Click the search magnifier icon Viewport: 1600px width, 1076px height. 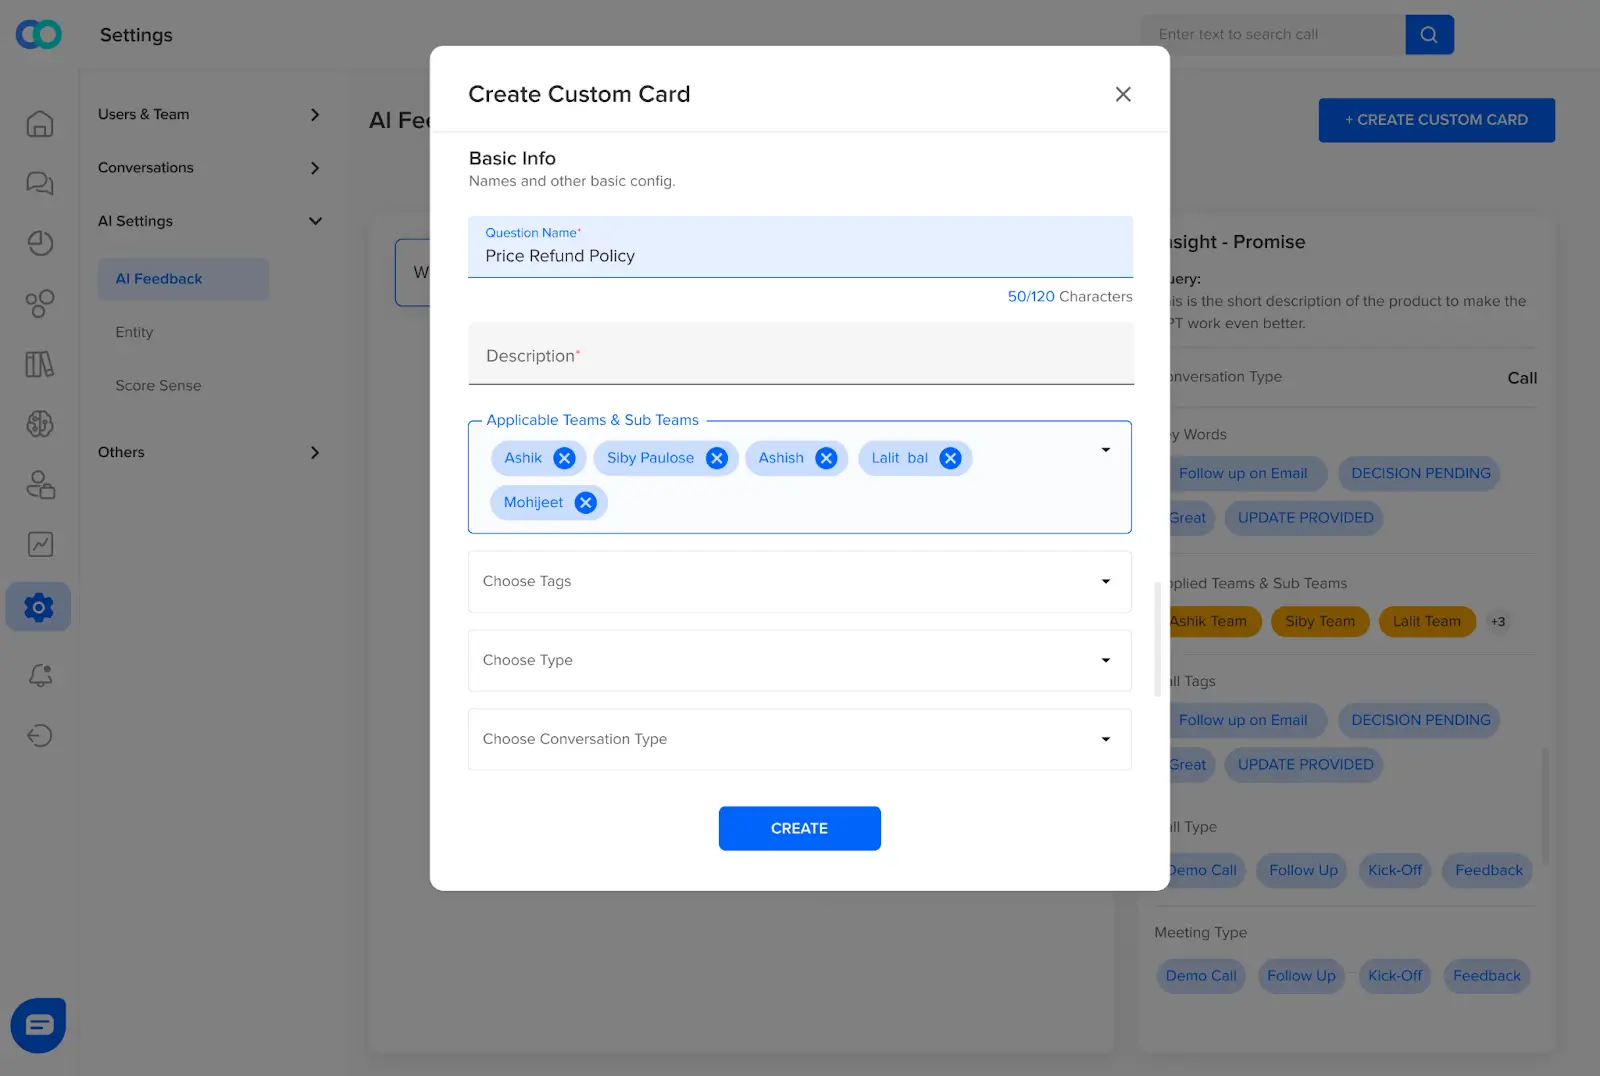(1429, 34)
